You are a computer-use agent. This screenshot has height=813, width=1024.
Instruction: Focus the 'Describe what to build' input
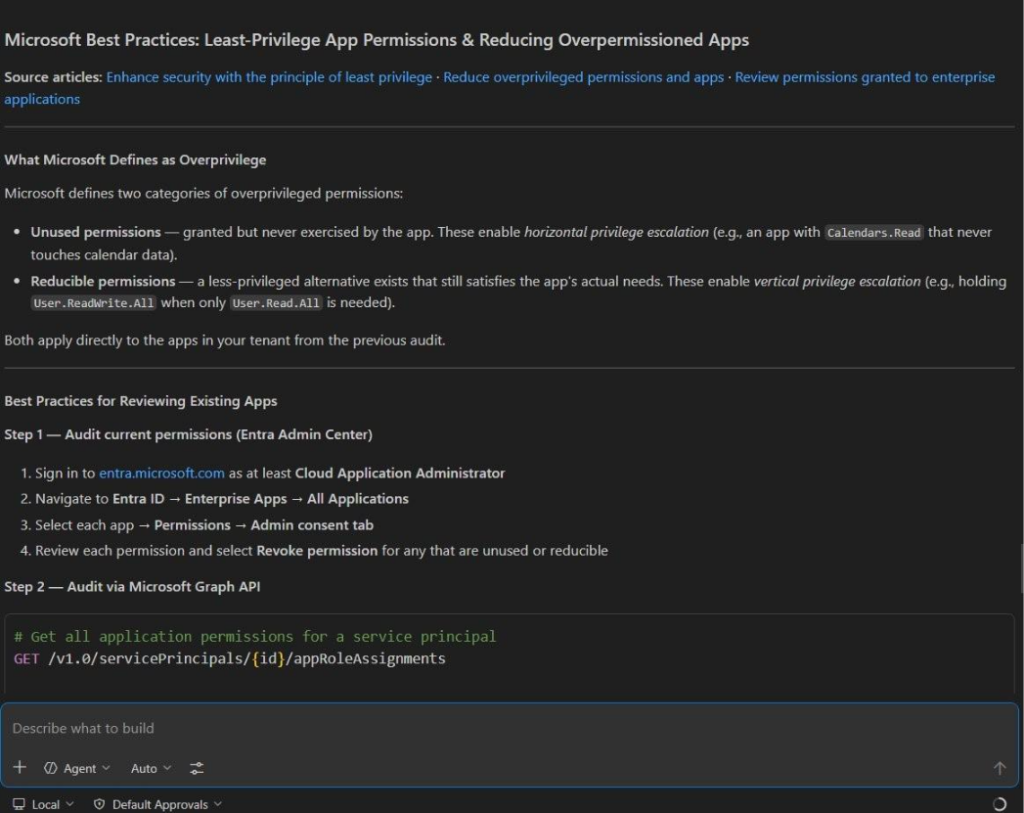[500, 728]
